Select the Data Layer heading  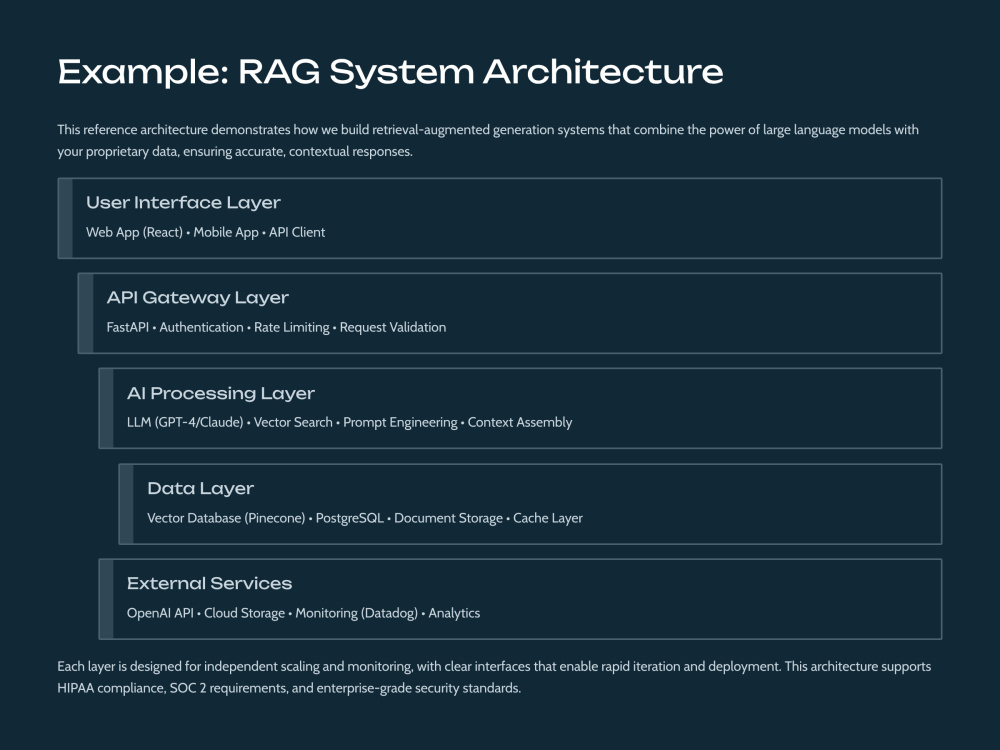[x=200, y=489]
